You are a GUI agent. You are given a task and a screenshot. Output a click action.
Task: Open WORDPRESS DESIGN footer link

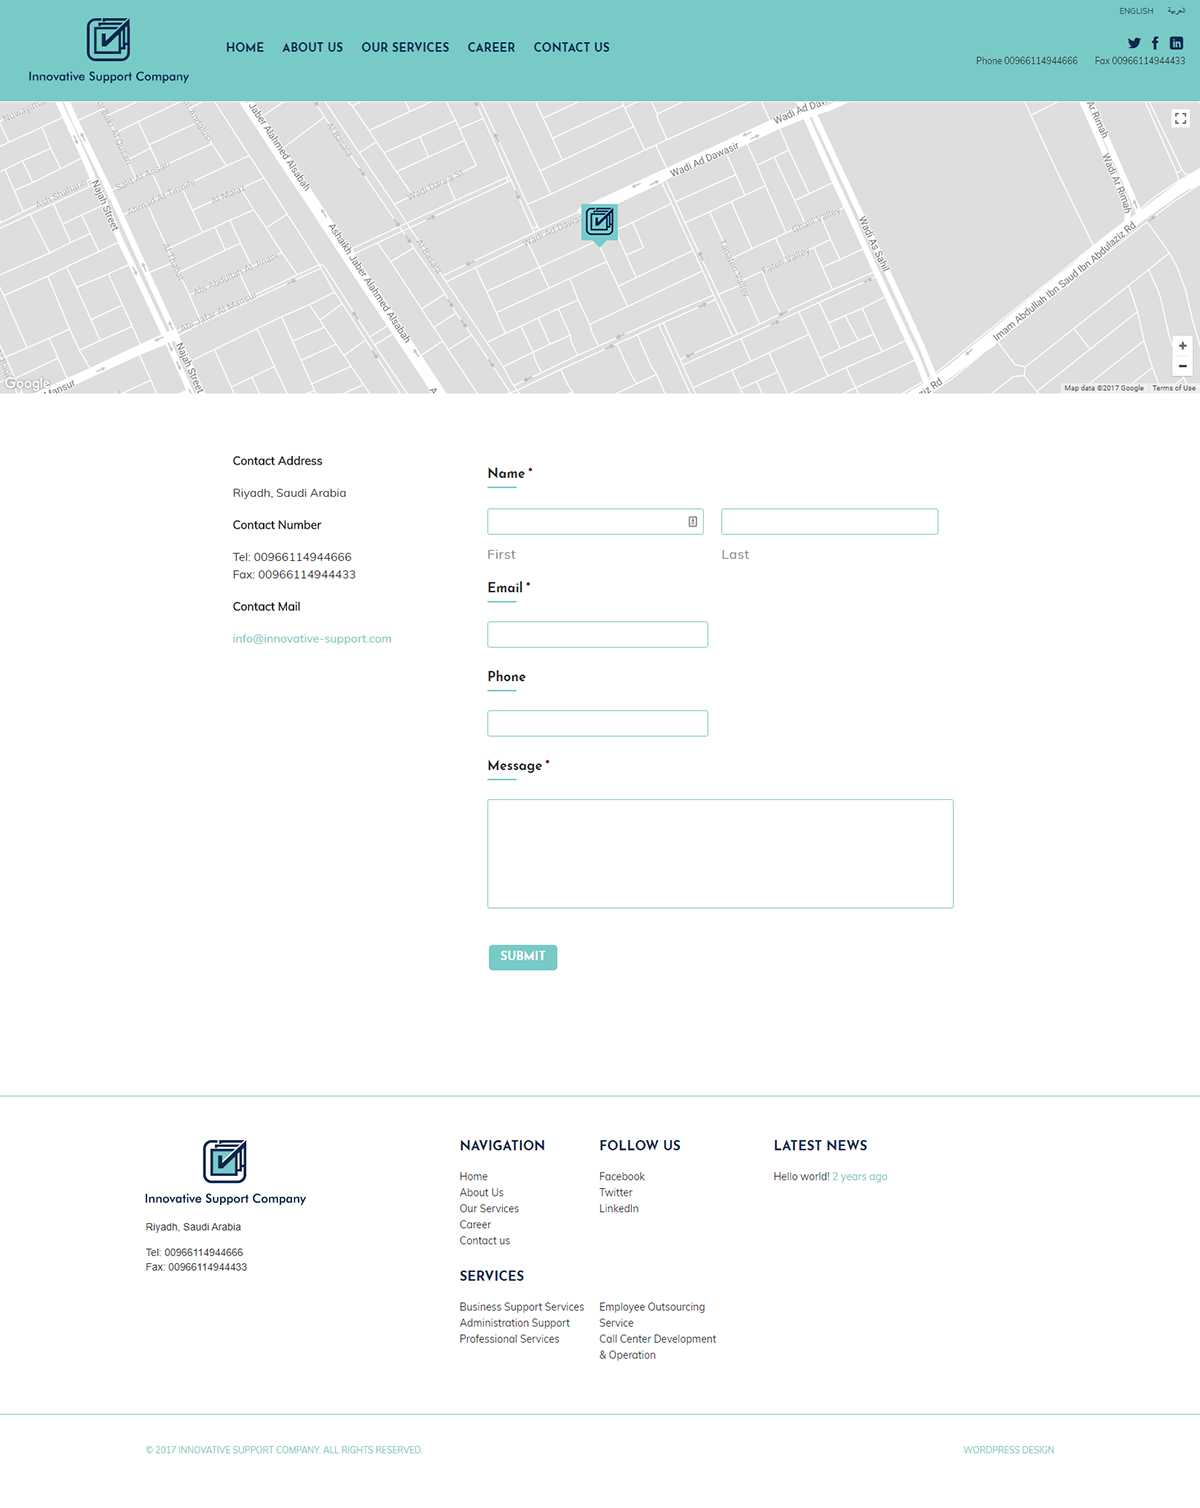click(x=1008, y=1450)
